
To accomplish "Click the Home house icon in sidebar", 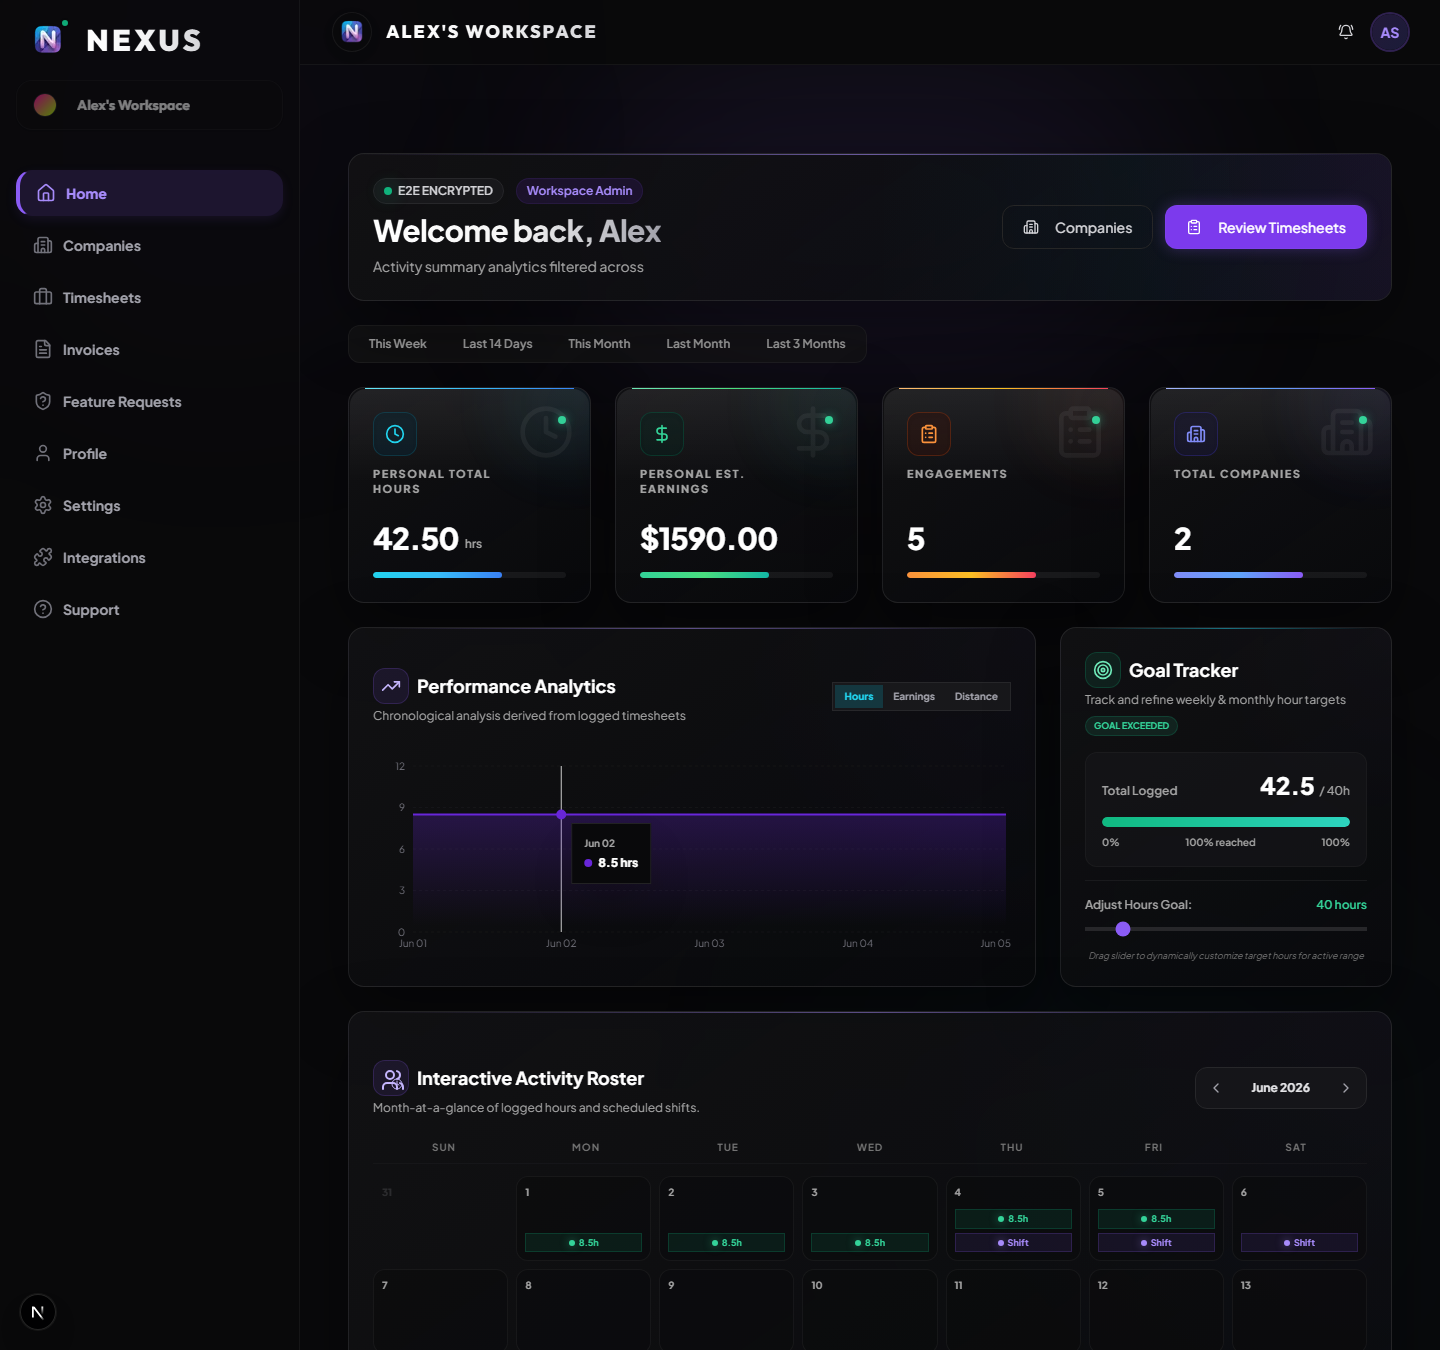I will pos(46,193).
